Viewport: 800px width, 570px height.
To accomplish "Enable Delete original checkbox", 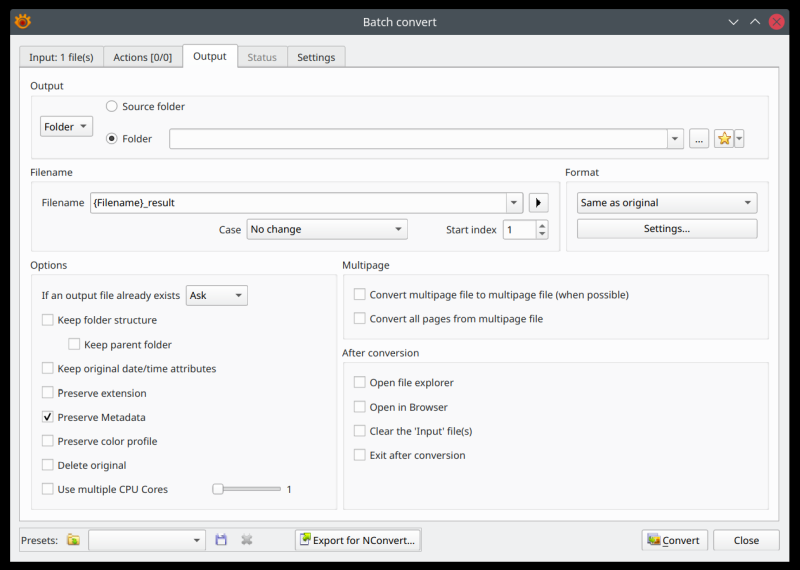I will [48, 465].
